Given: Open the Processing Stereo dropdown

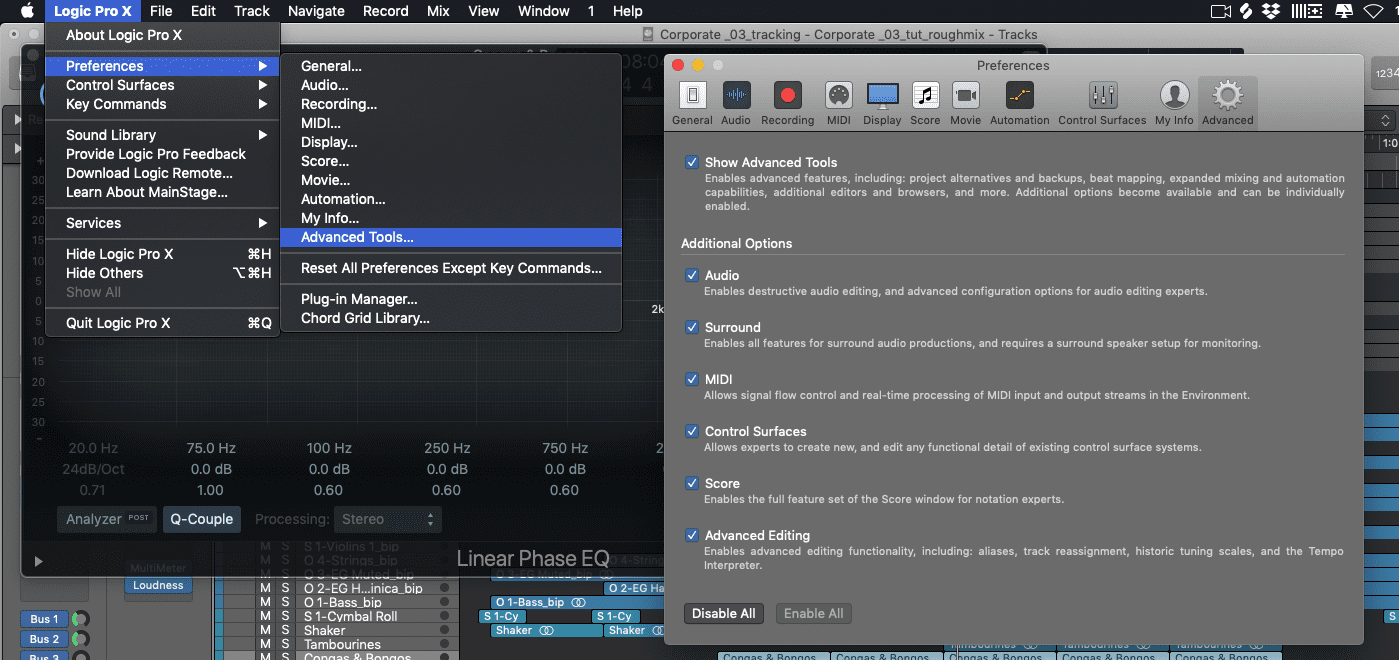Looking at the screenshot, I should coord(389,519).
